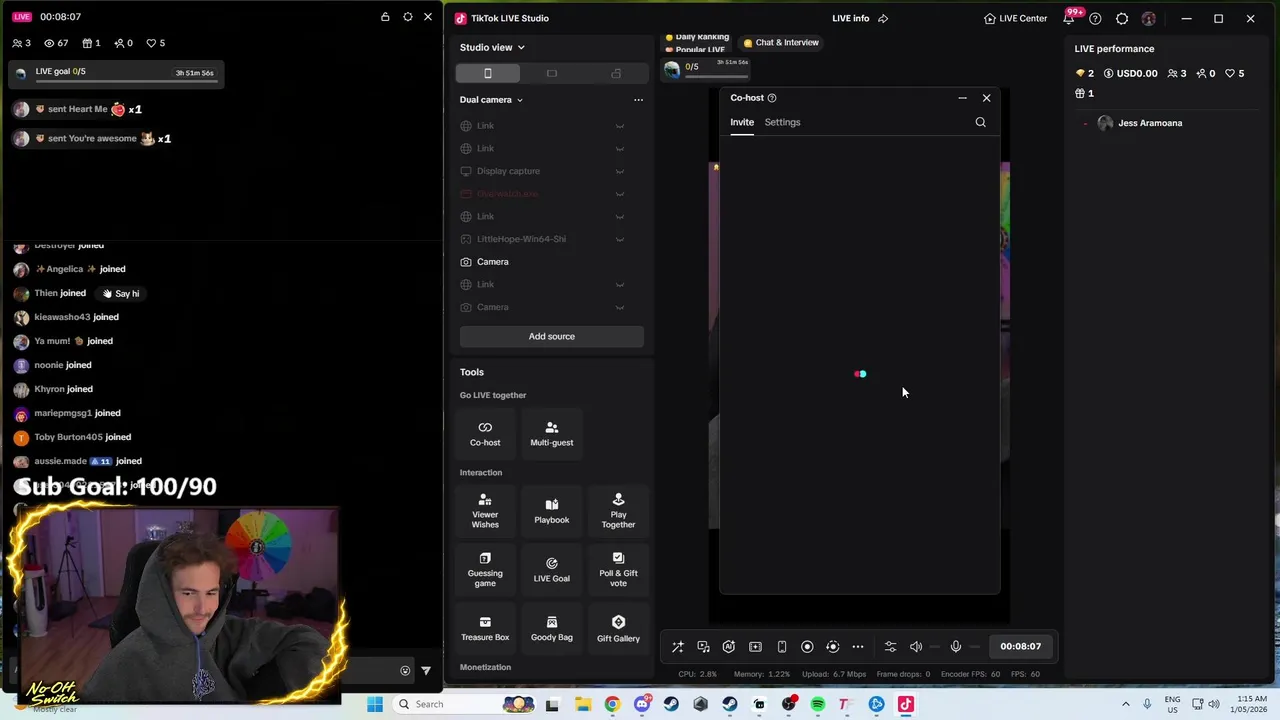This screenshot has height=720, width=1280.
Task: Show the Display capture source
Action: click(620, 171)
